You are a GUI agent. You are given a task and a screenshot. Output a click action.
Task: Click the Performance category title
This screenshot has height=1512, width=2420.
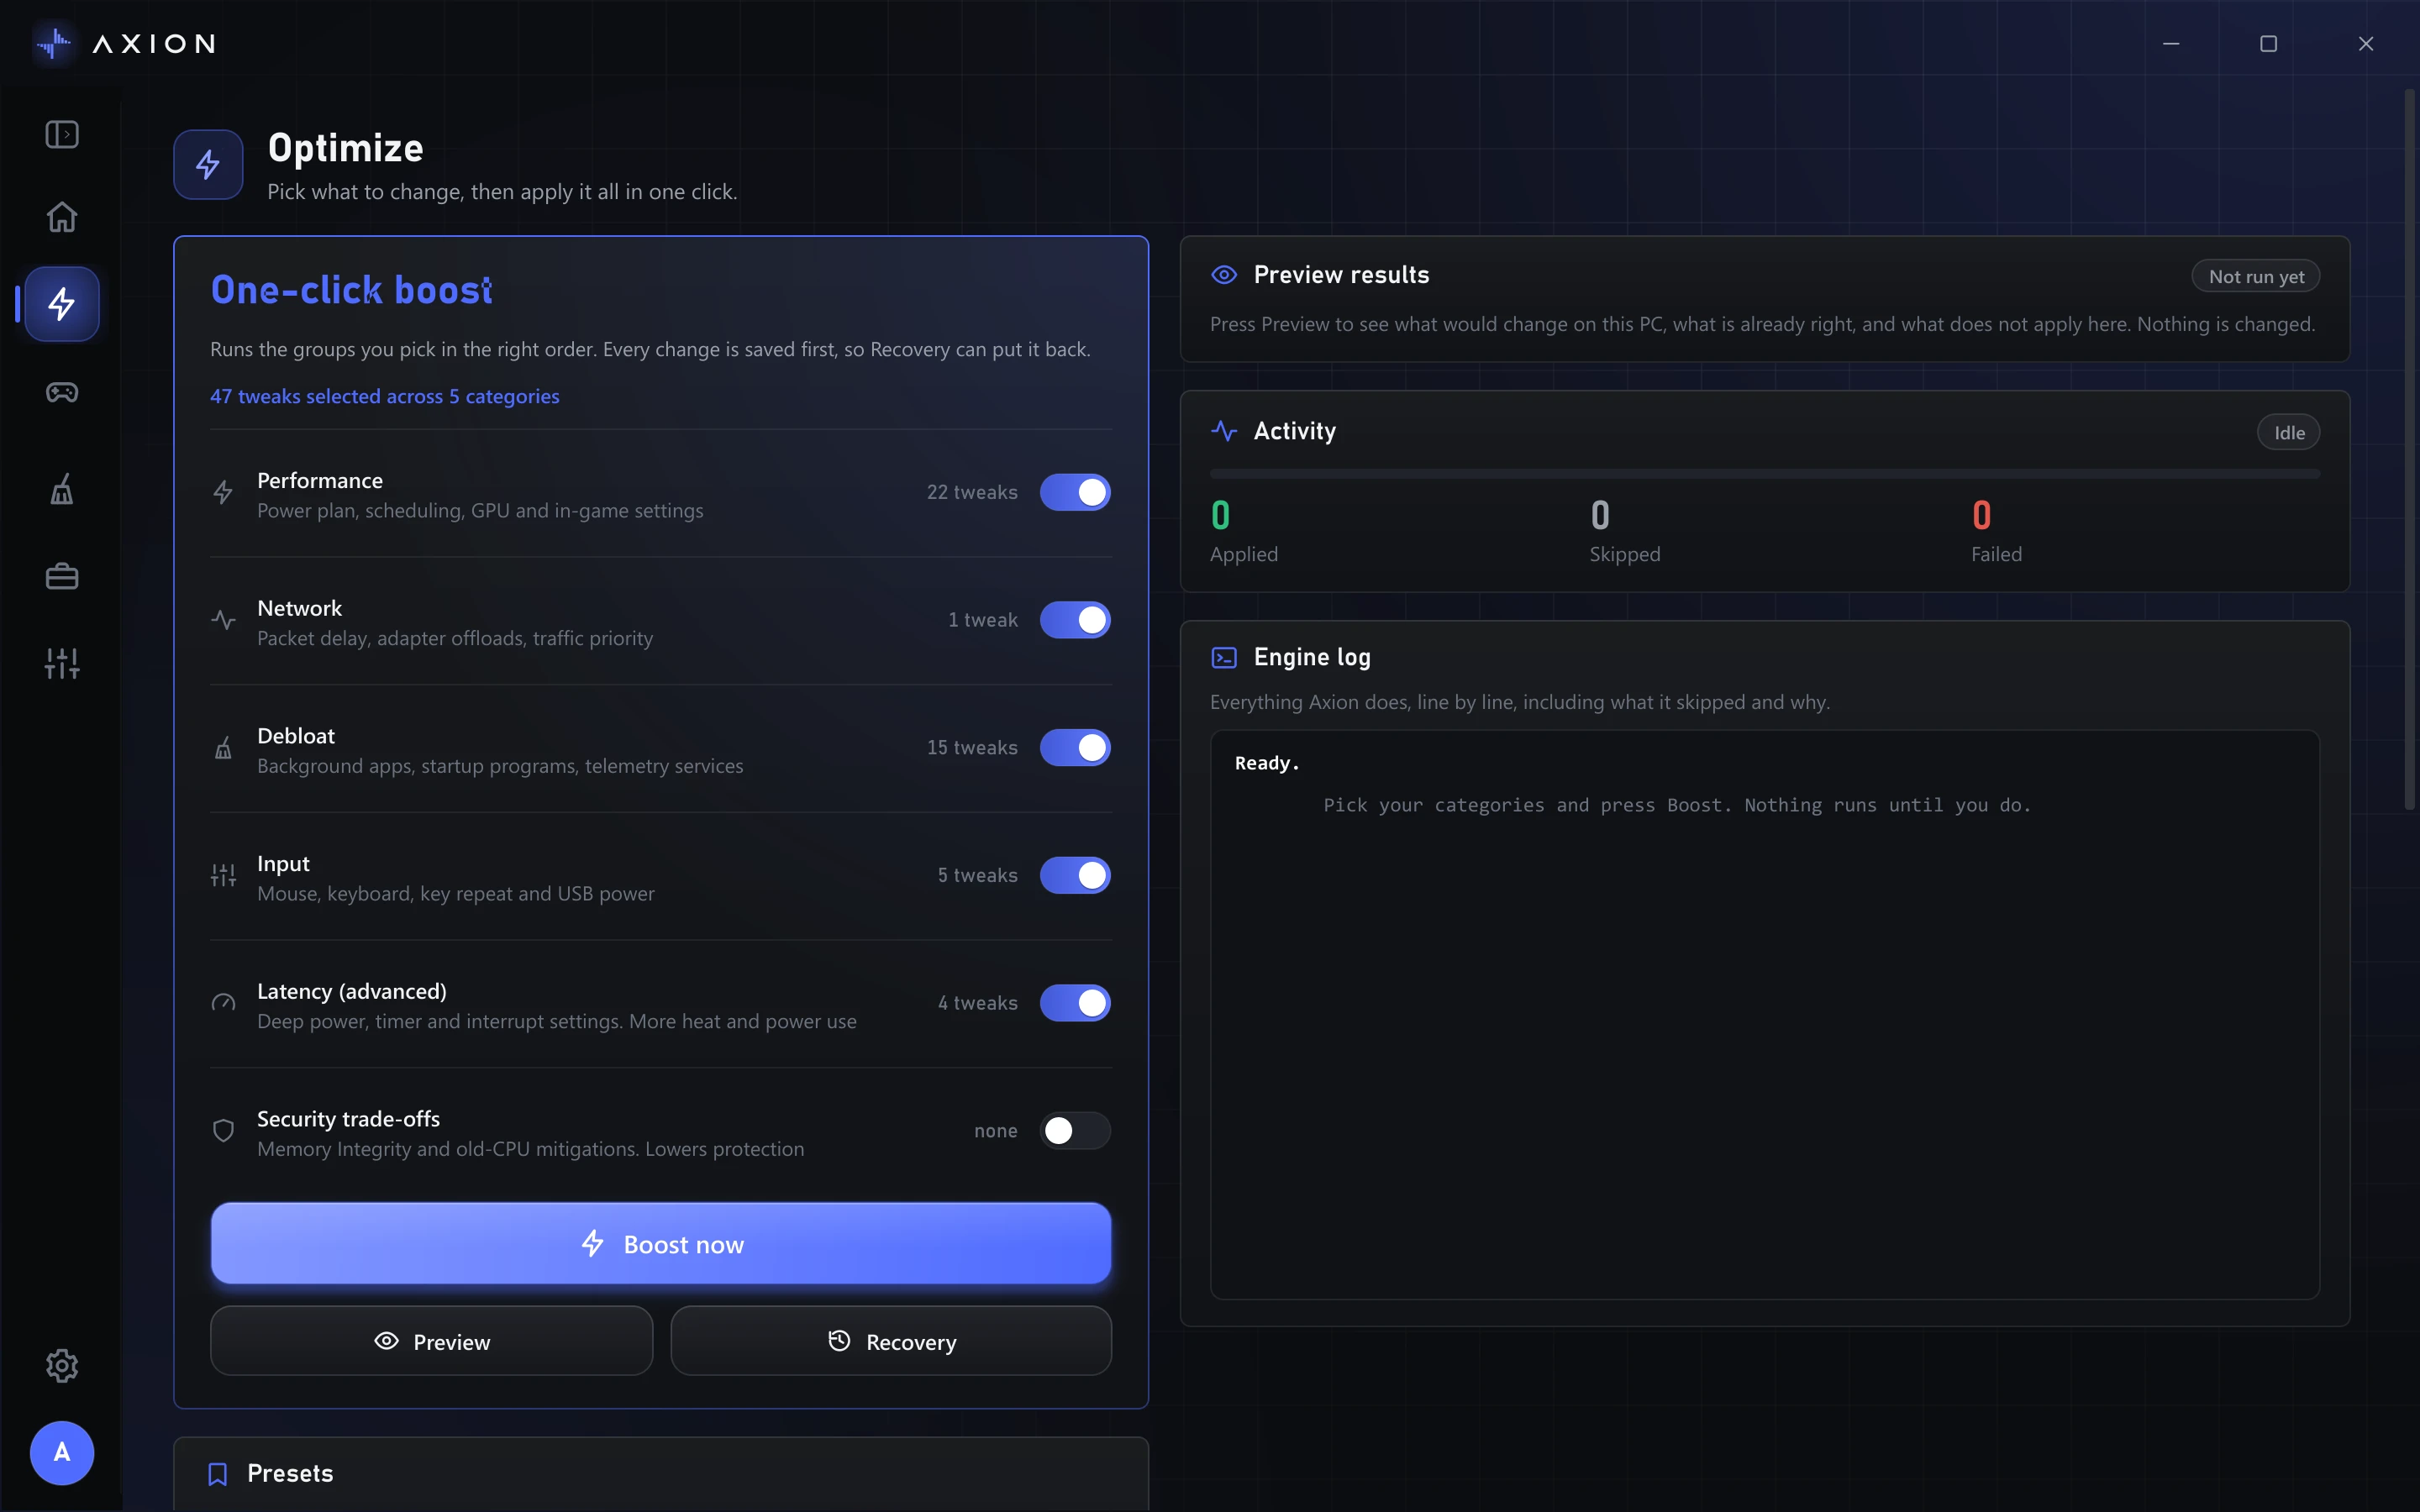(x=320, y=480)
